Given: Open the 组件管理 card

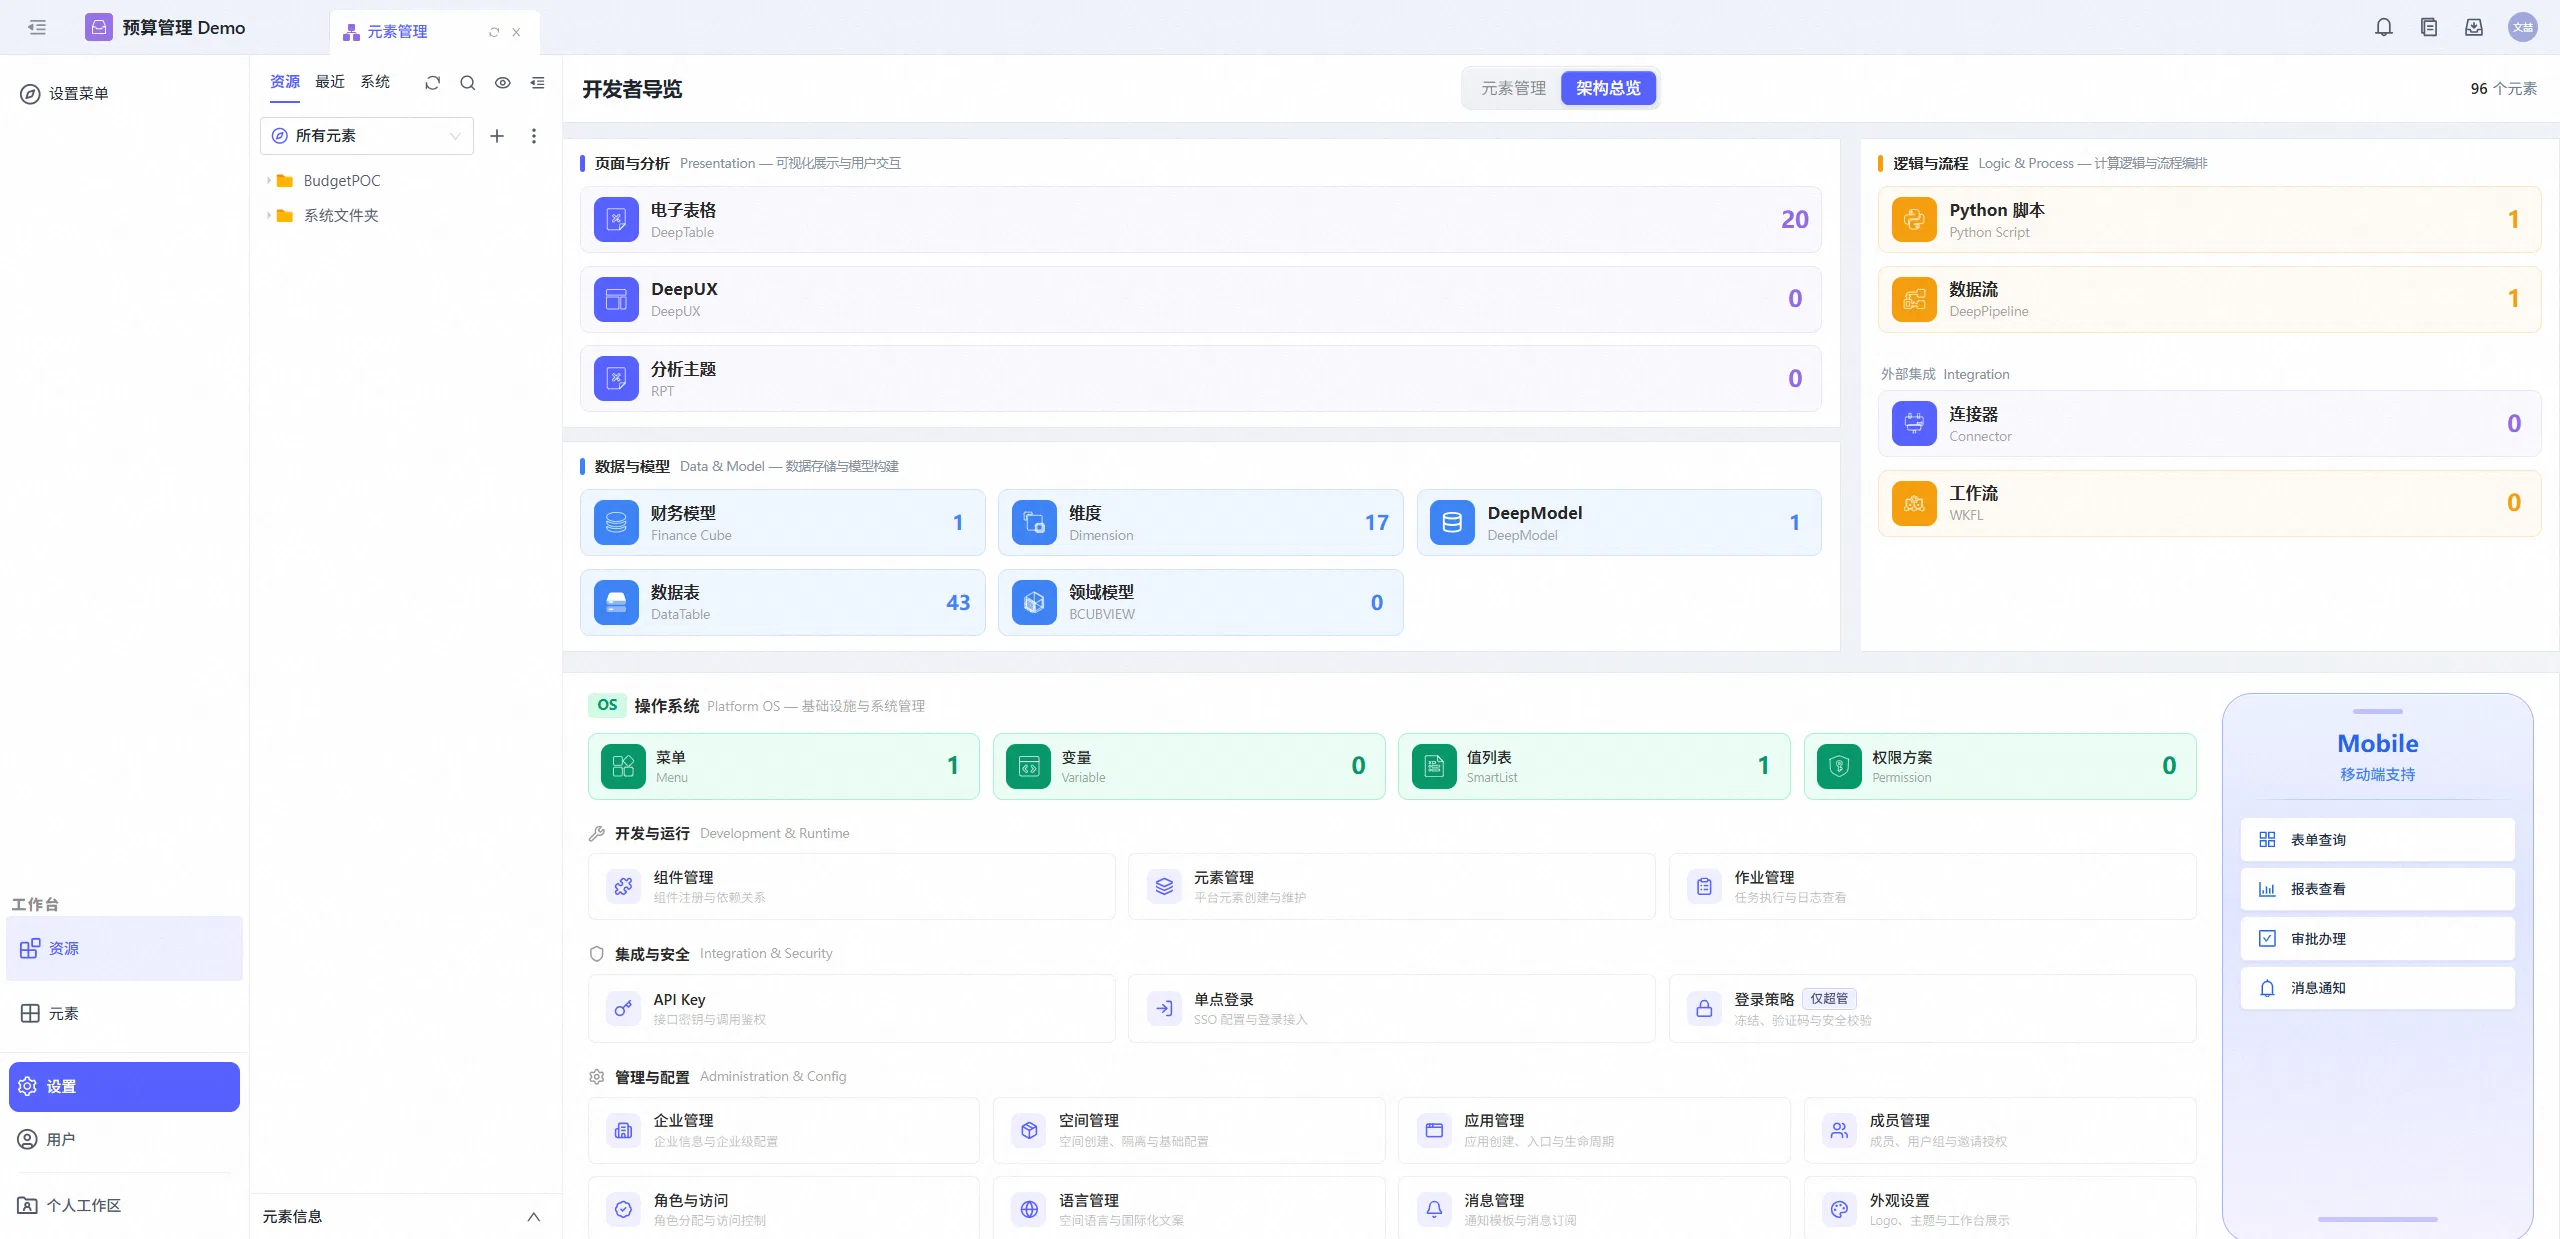Looking at the screenshot, I should 851,887.
